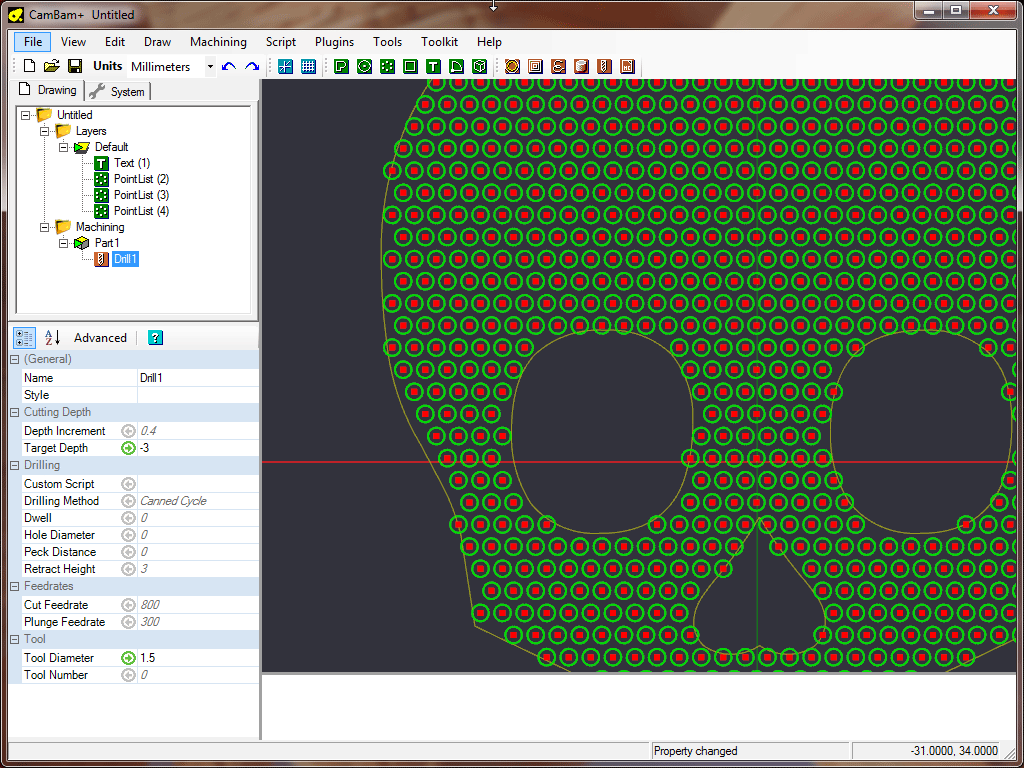Click the Undo arrow in toolbar
Viewport: 1024px width, 768px height.
(x=229, y=66)
